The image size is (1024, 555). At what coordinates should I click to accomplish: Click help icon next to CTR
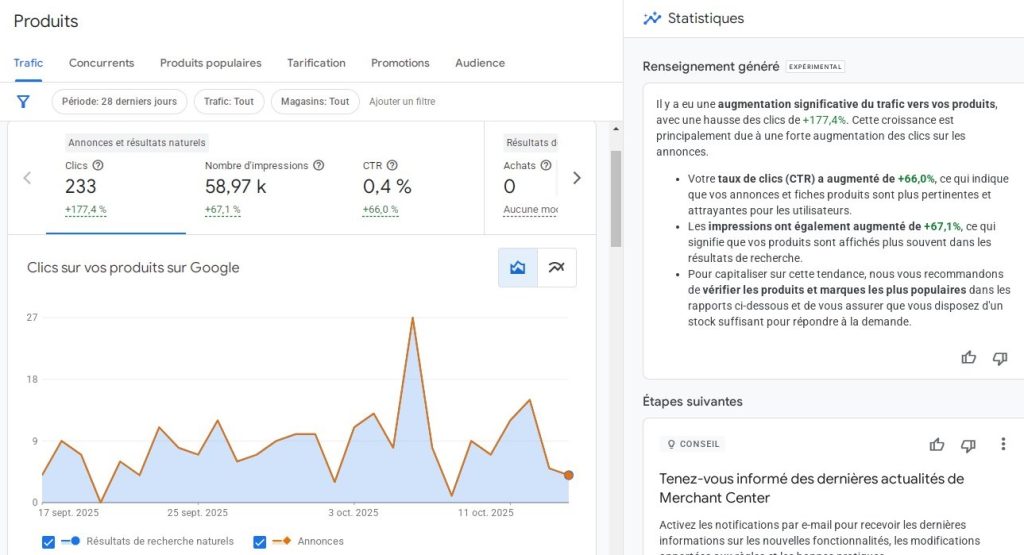[x=392, y=166]
